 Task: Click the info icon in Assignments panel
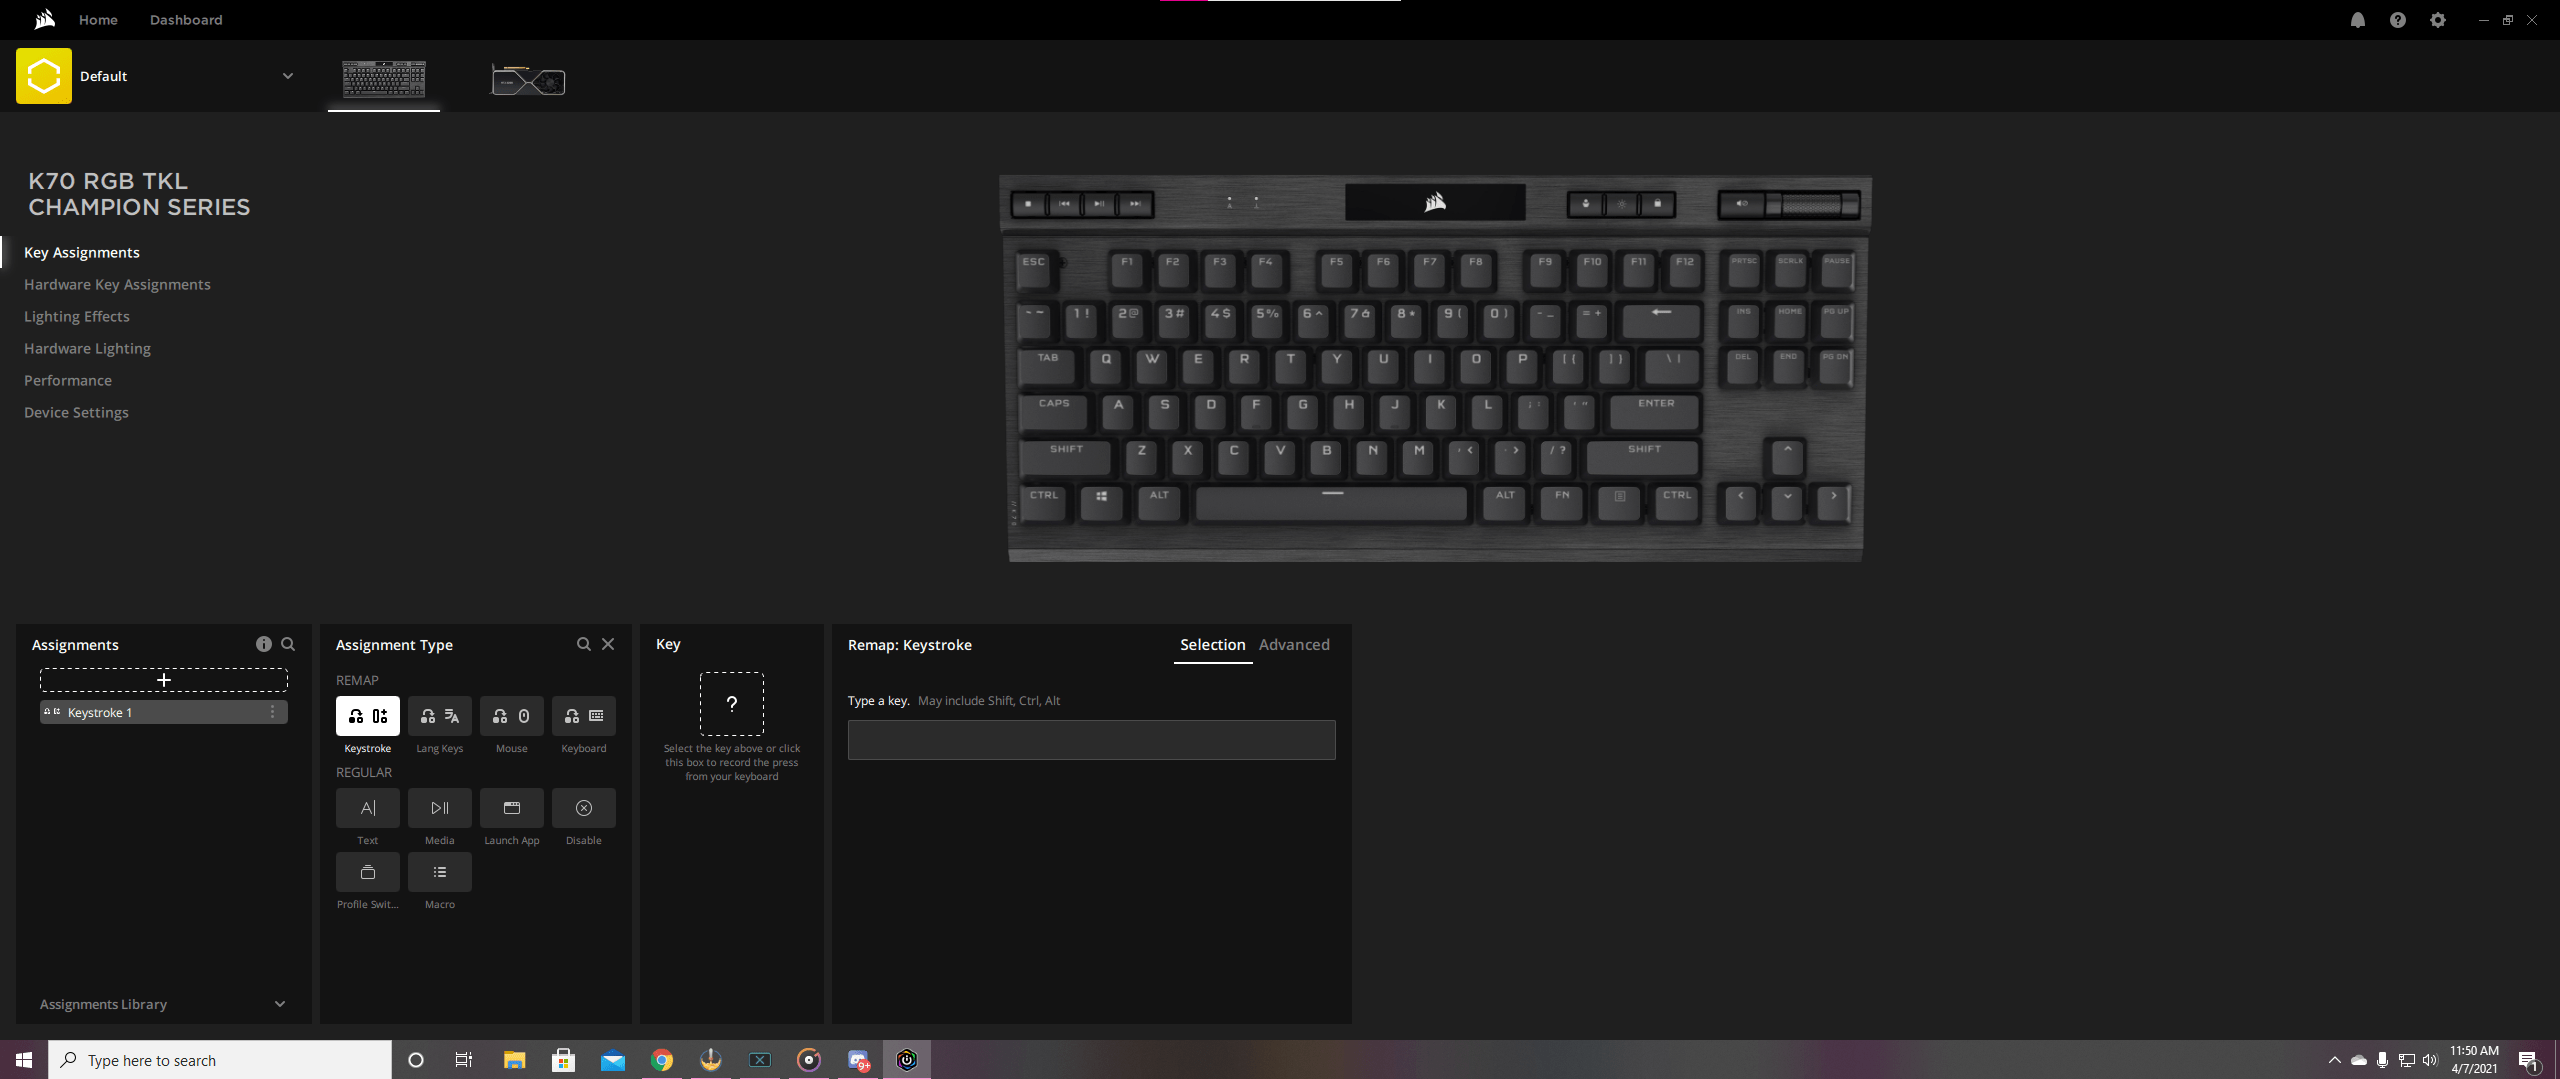click(264, 644)
